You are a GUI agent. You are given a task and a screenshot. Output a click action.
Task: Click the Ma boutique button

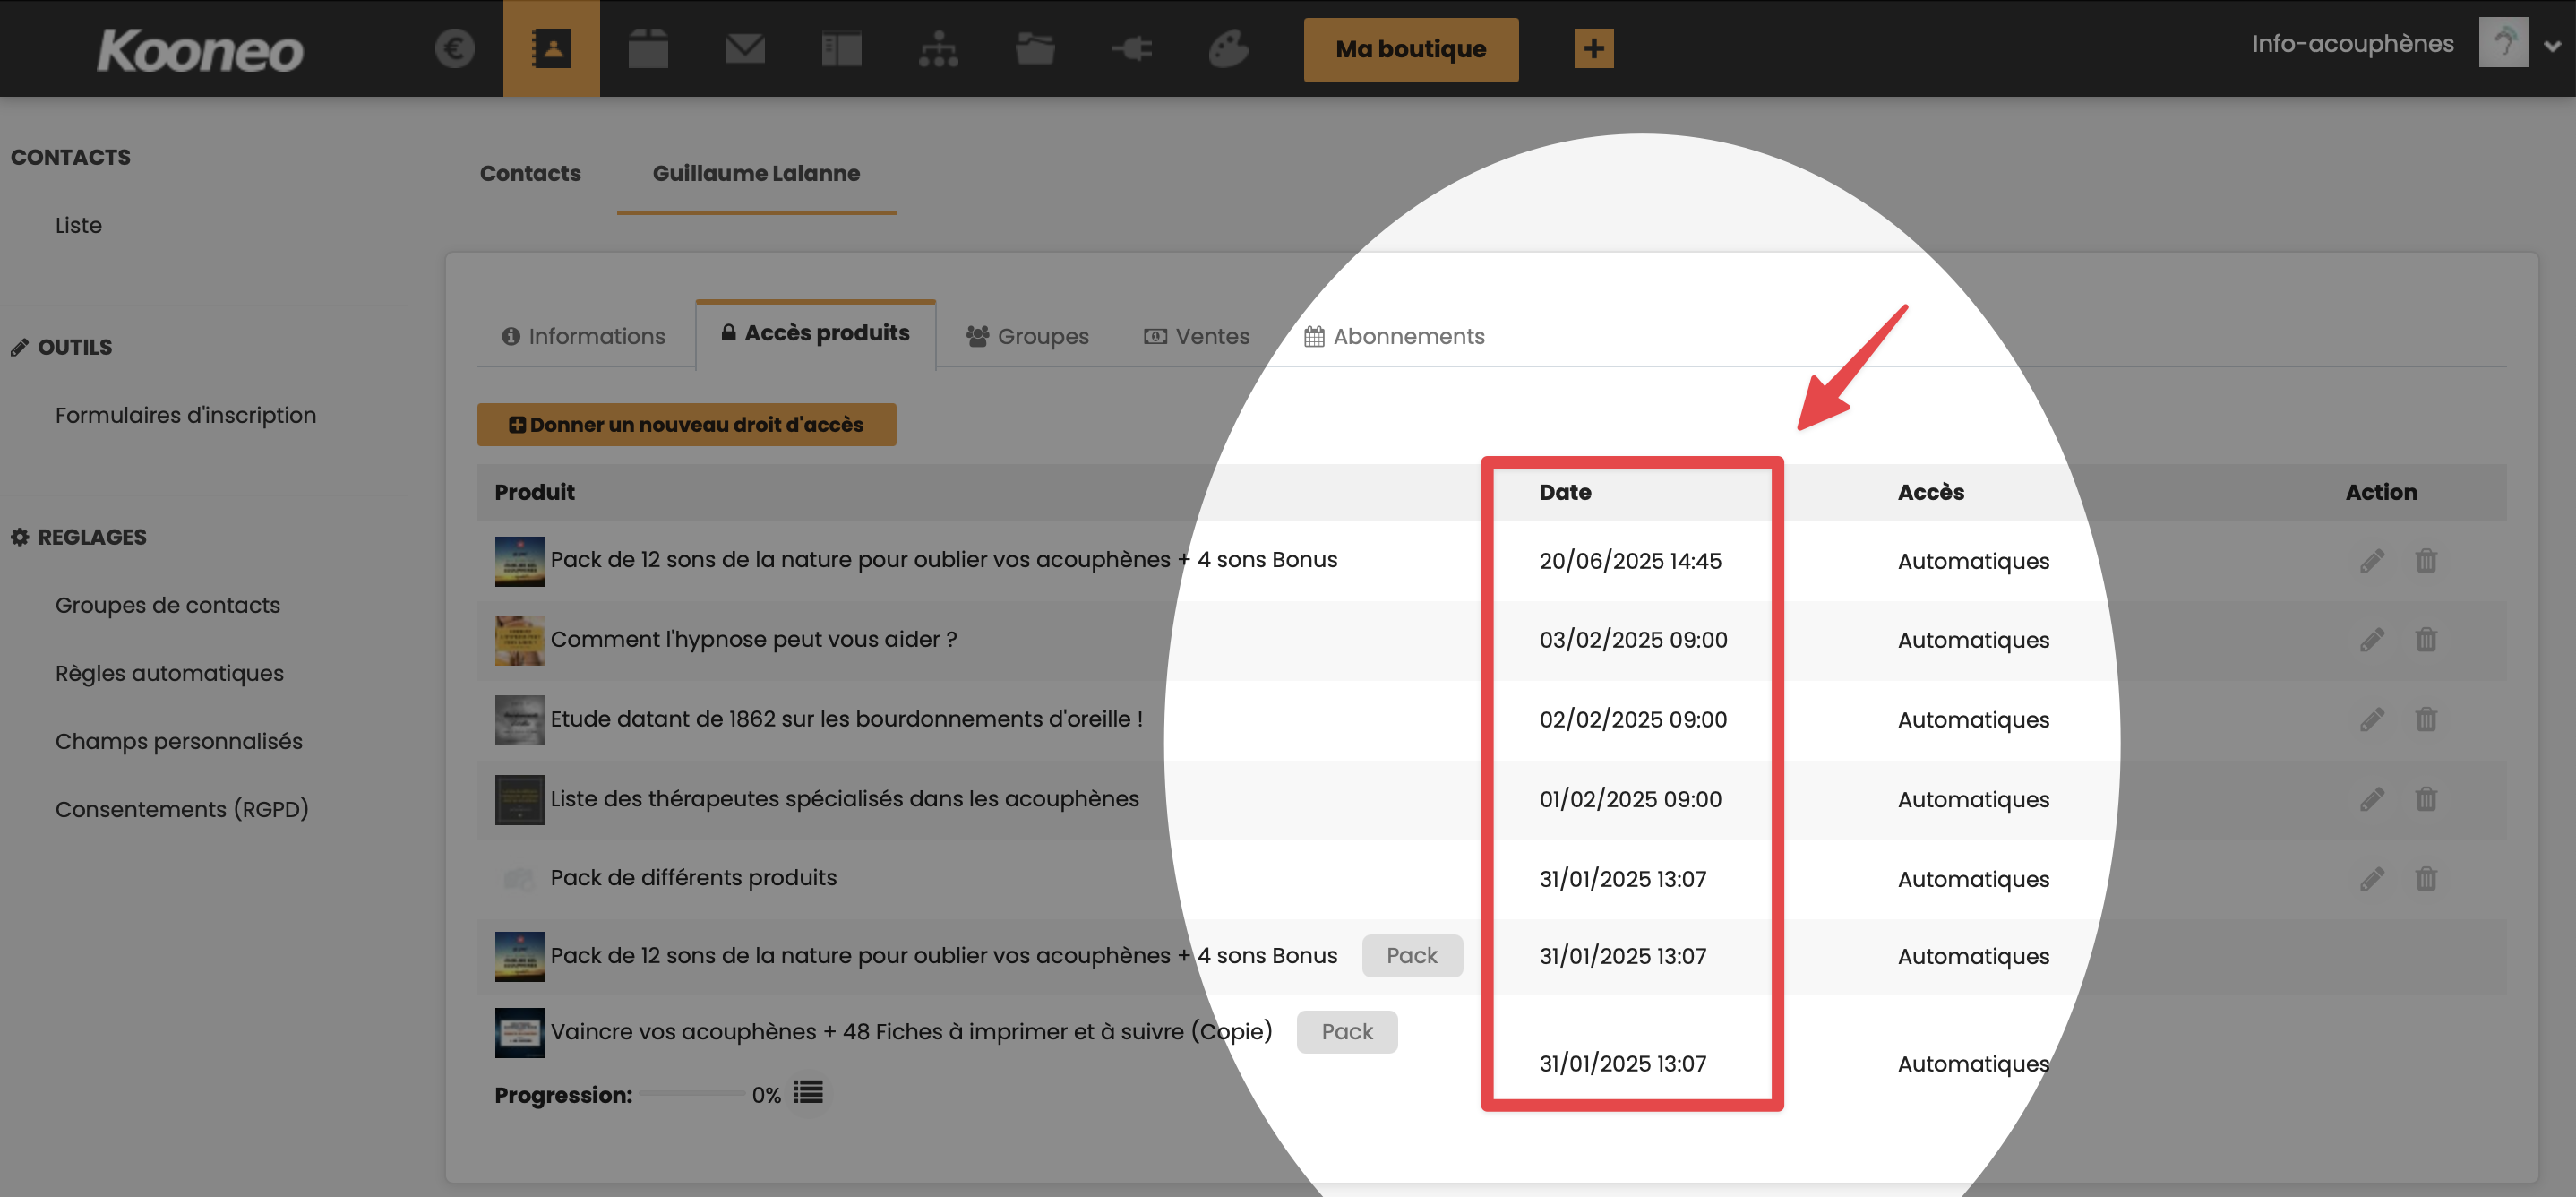point(1411,49)
